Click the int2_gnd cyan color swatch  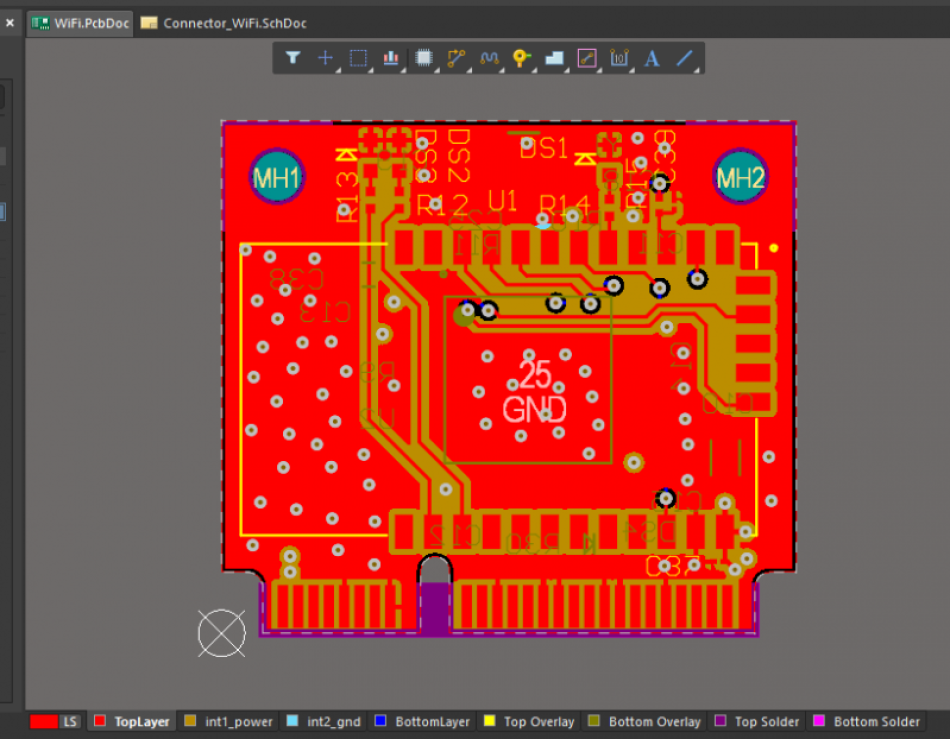click(292, 721)
